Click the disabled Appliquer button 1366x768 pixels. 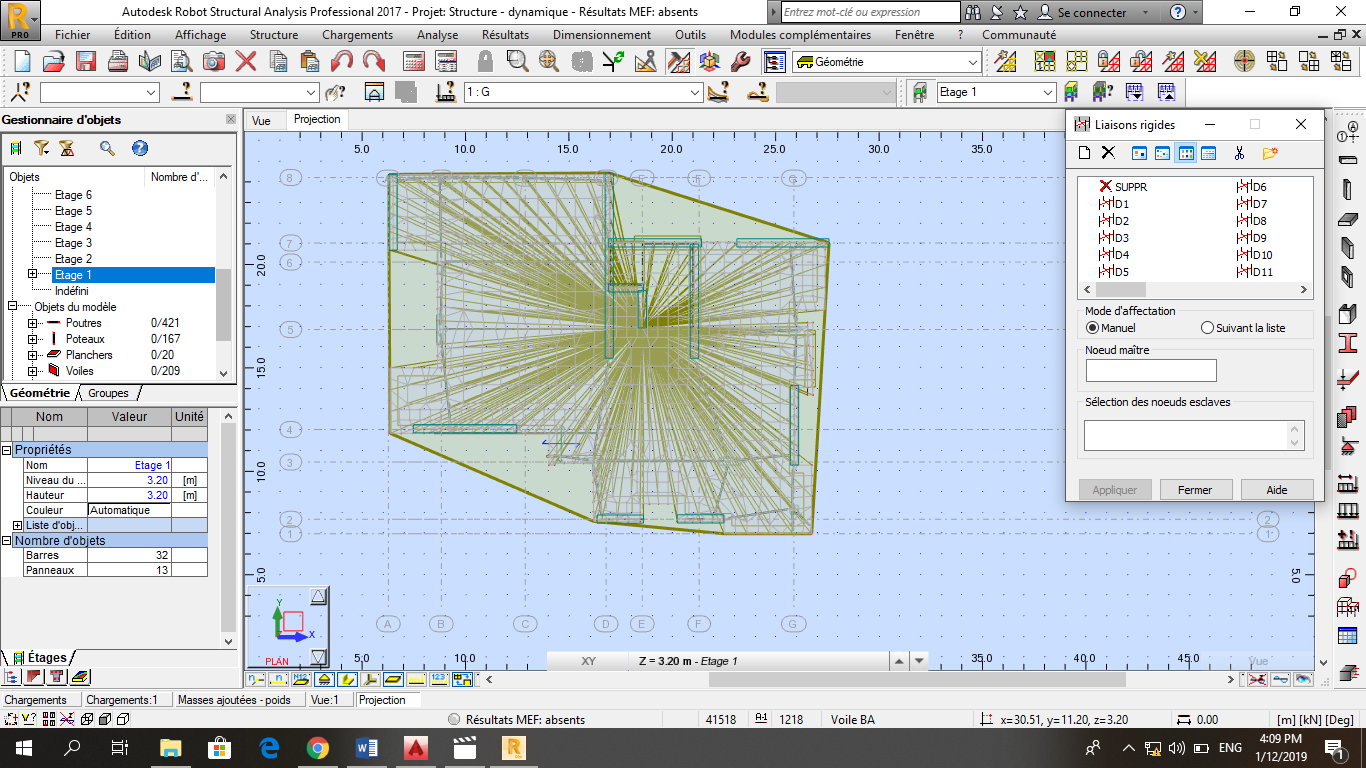coord(1114,490)
